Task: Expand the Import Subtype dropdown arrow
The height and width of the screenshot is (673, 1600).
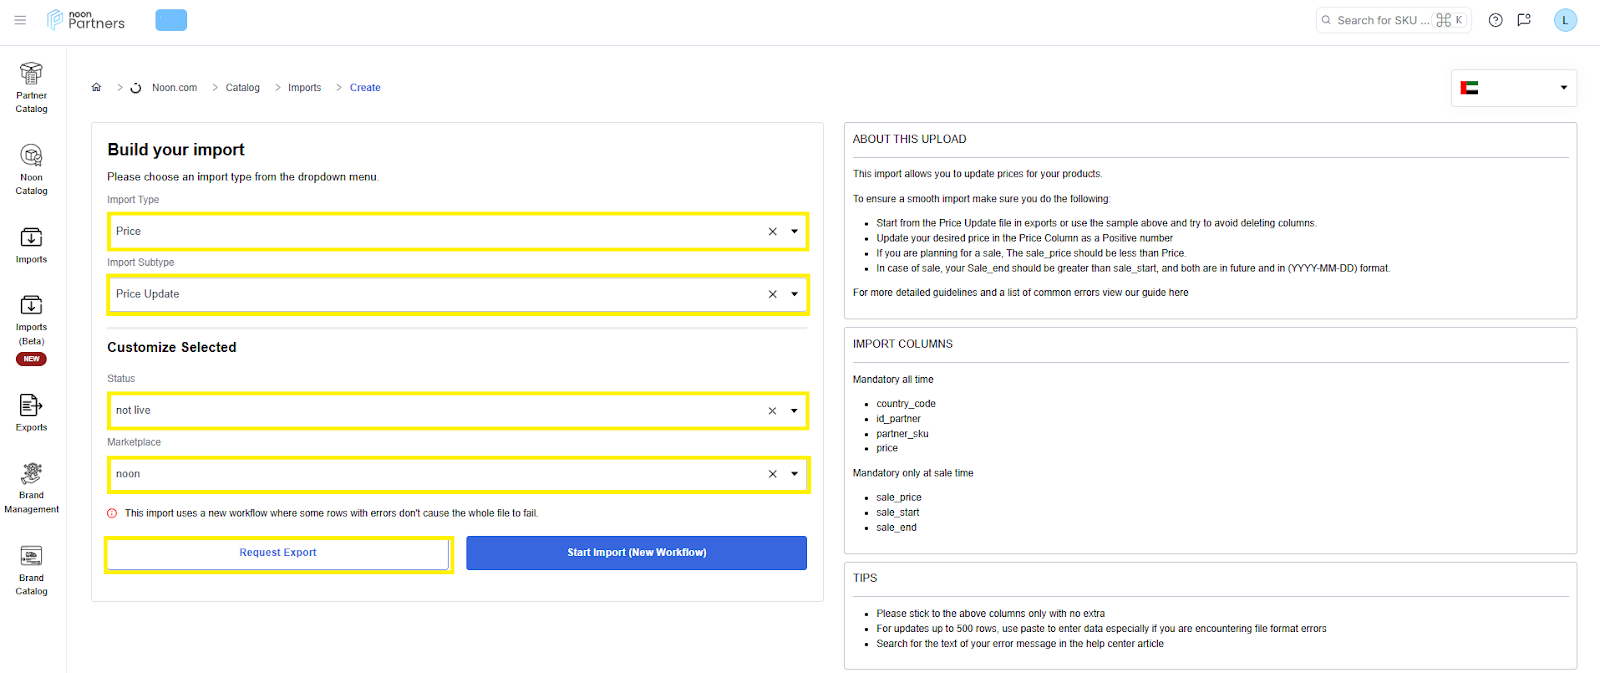Action: [x=795, y=294]
